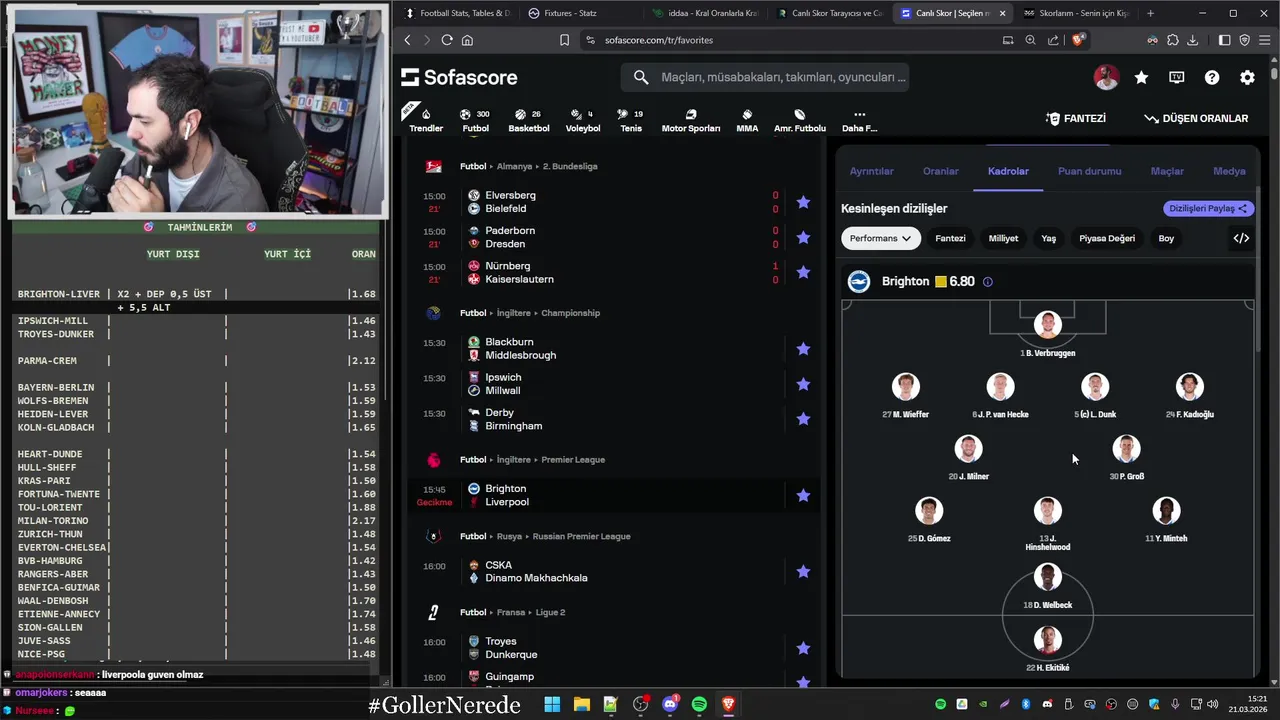Toggle favorite star for Paderborn-Dresden
Image resolution: width=1280 pixels, height=720 pixels.
tap(803, 238)
